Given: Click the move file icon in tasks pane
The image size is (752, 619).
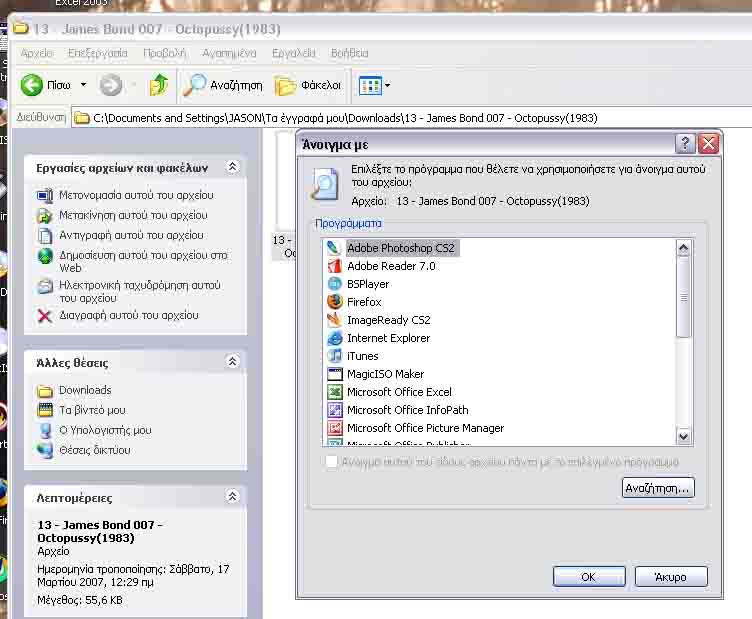Looking at the screenshot, I should (x=45, y=216).
